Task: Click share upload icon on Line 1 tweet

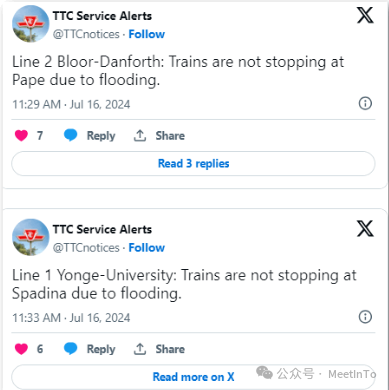Action: point(140,349)
